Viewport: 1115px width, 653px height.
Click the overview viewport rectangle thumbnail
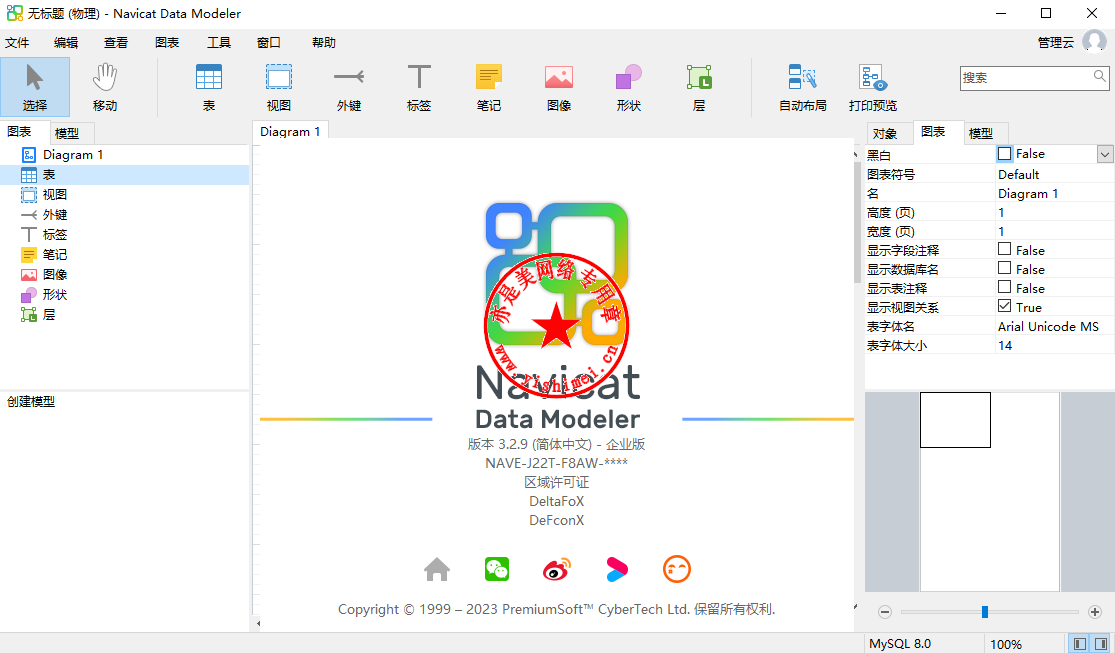click(955, 420)
